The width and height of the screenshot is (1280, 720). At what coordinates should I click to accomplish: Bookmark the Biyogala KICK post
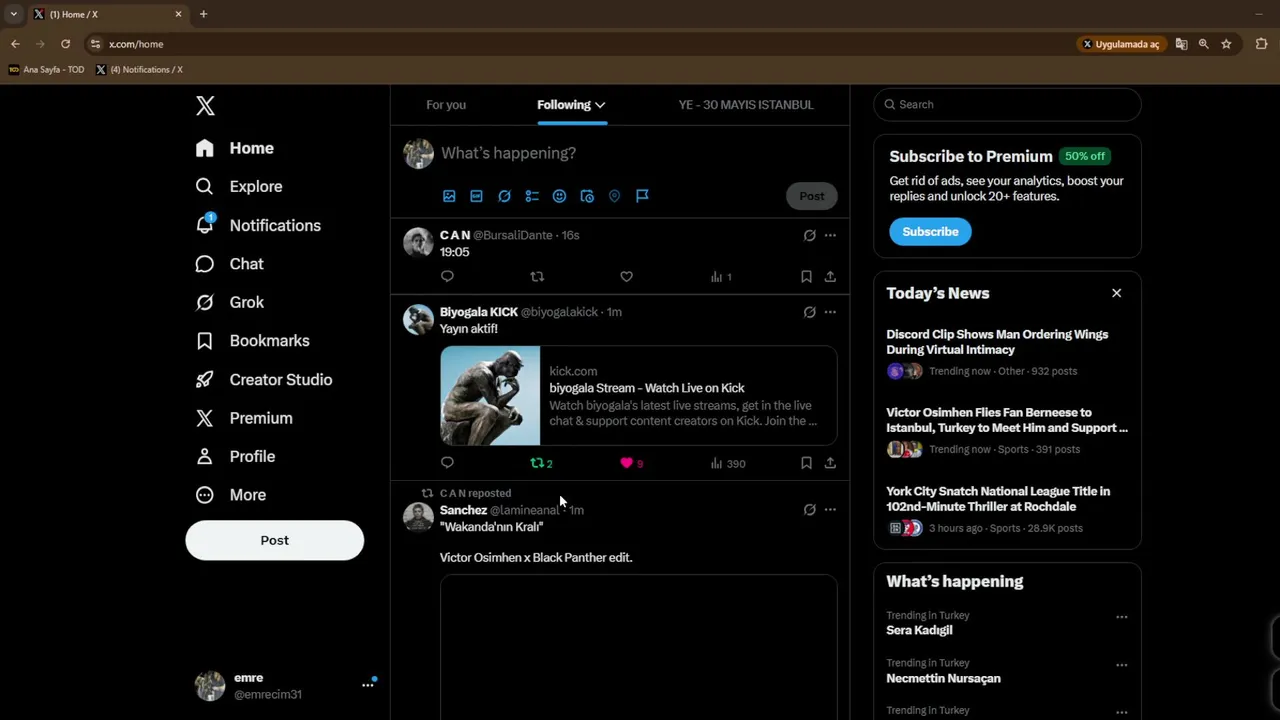click(x=806, y=463)
